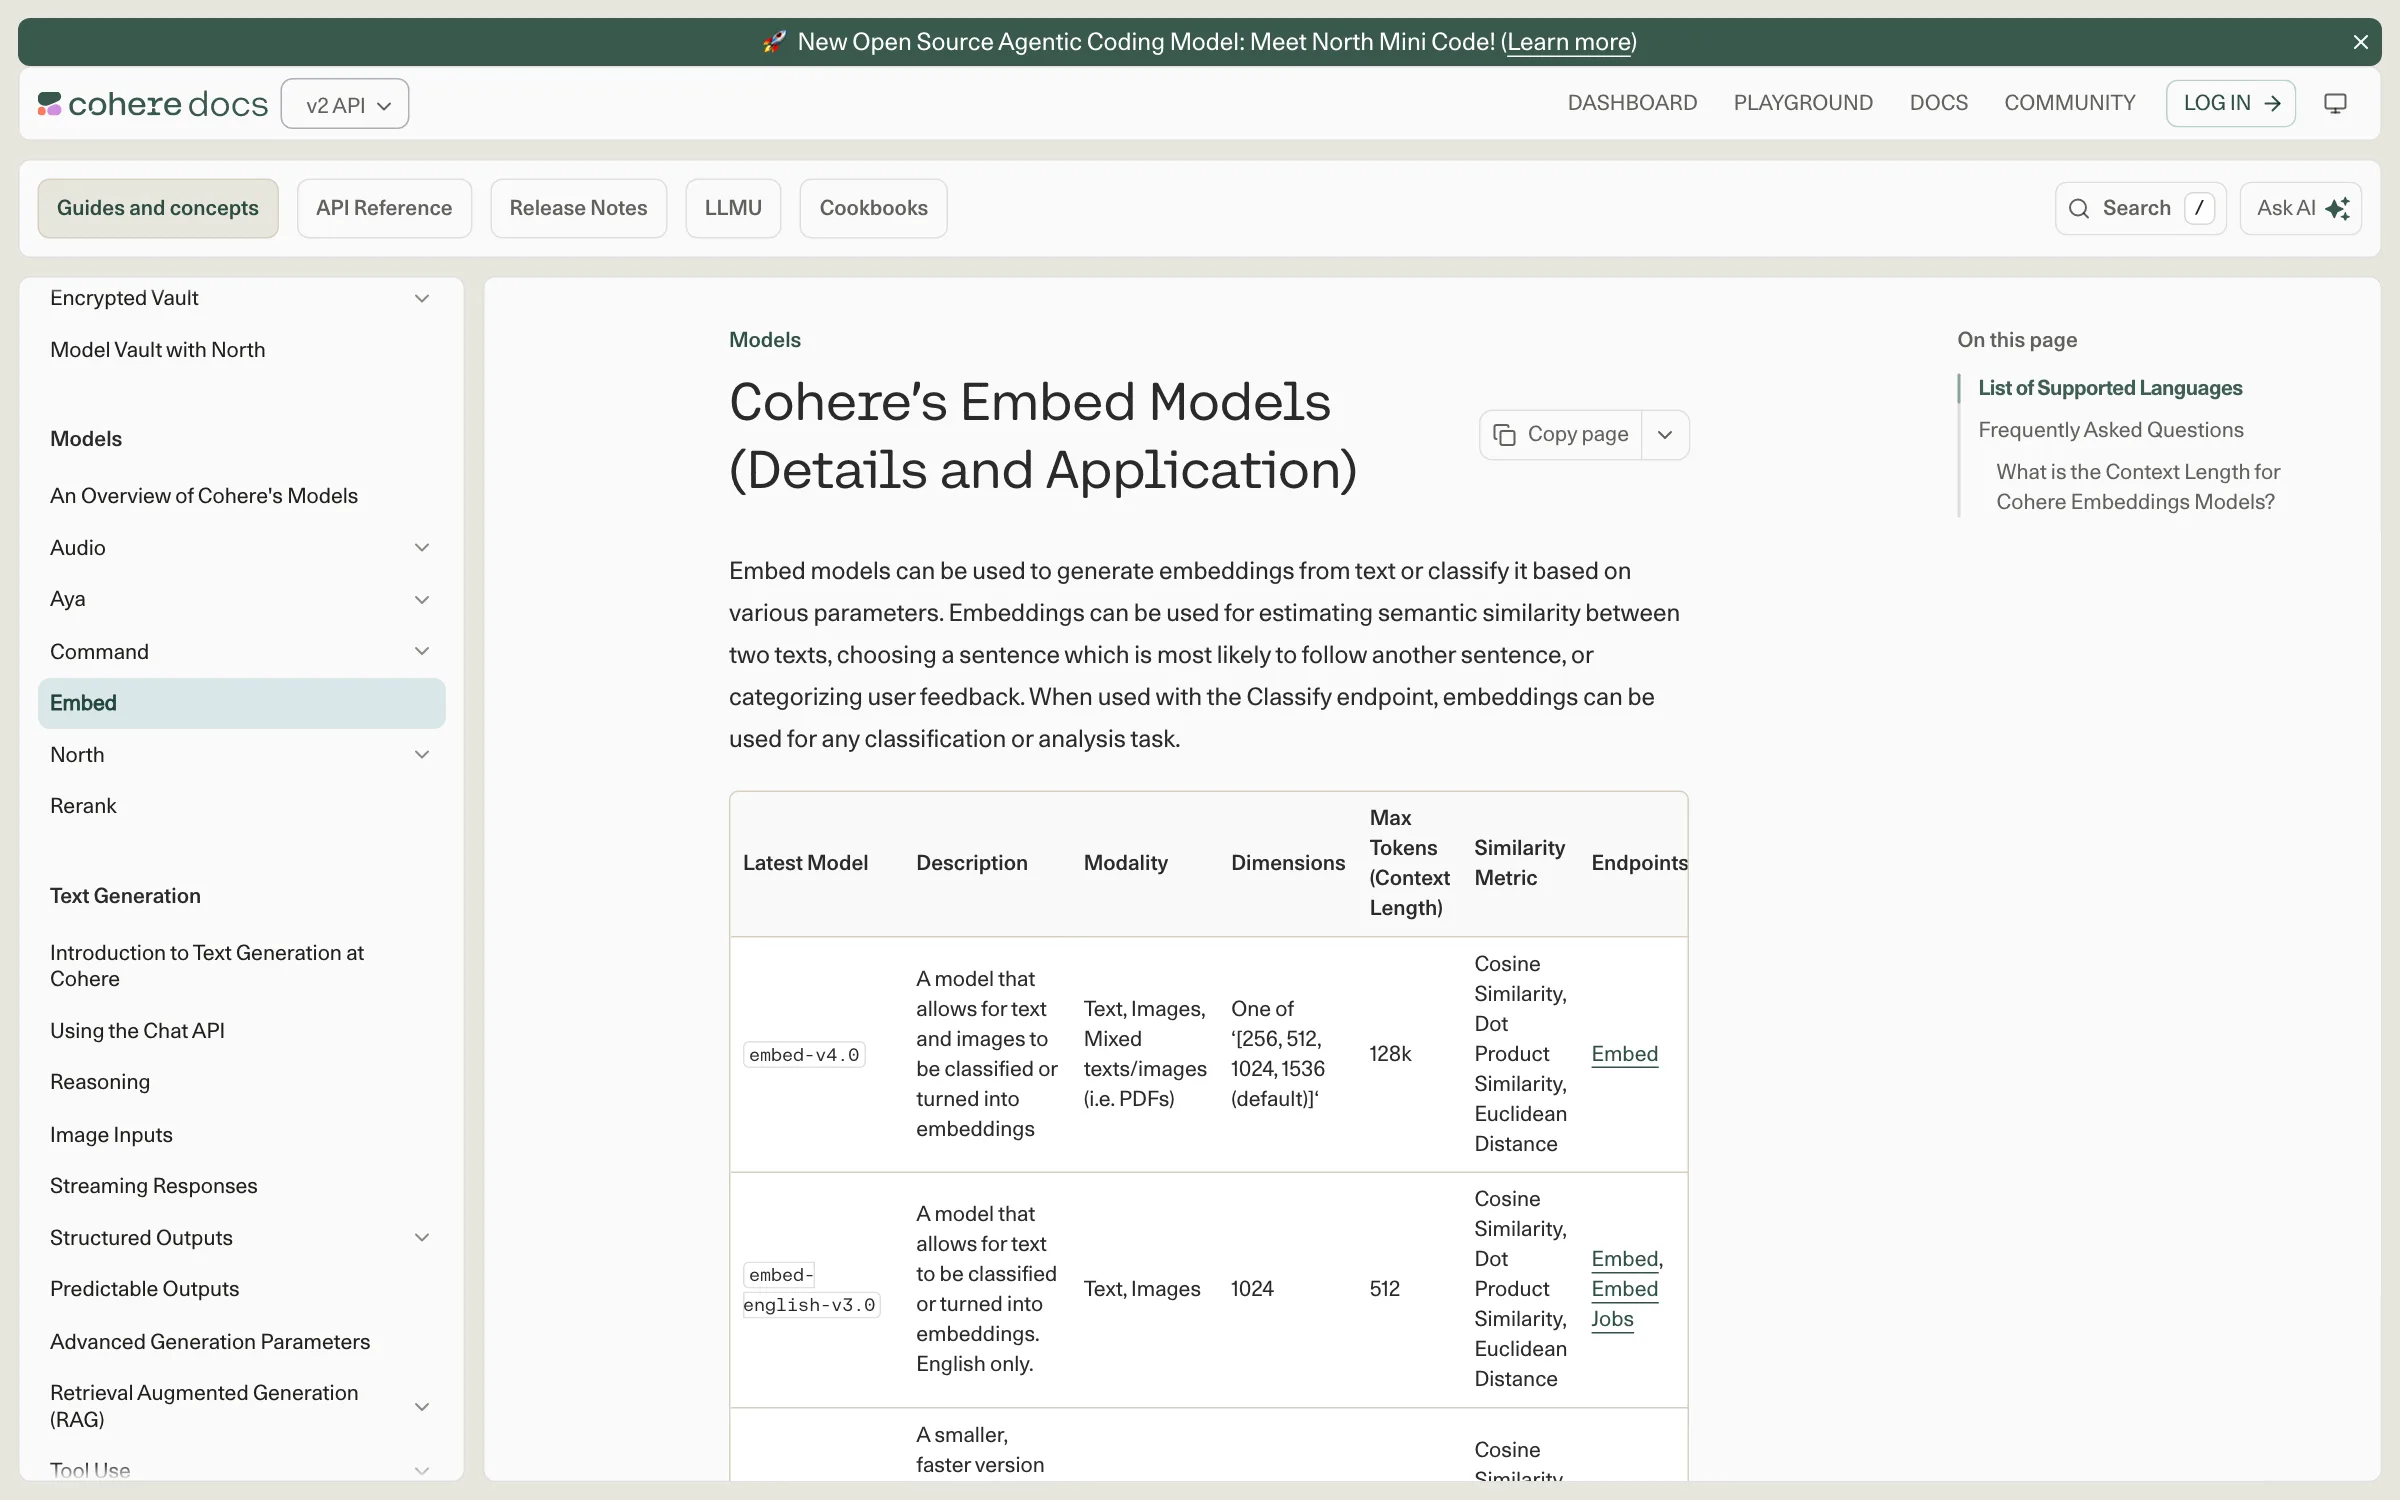Open the LLMU tab
The width and height of the screenshot is (2400, 1500).
[733, 208]
